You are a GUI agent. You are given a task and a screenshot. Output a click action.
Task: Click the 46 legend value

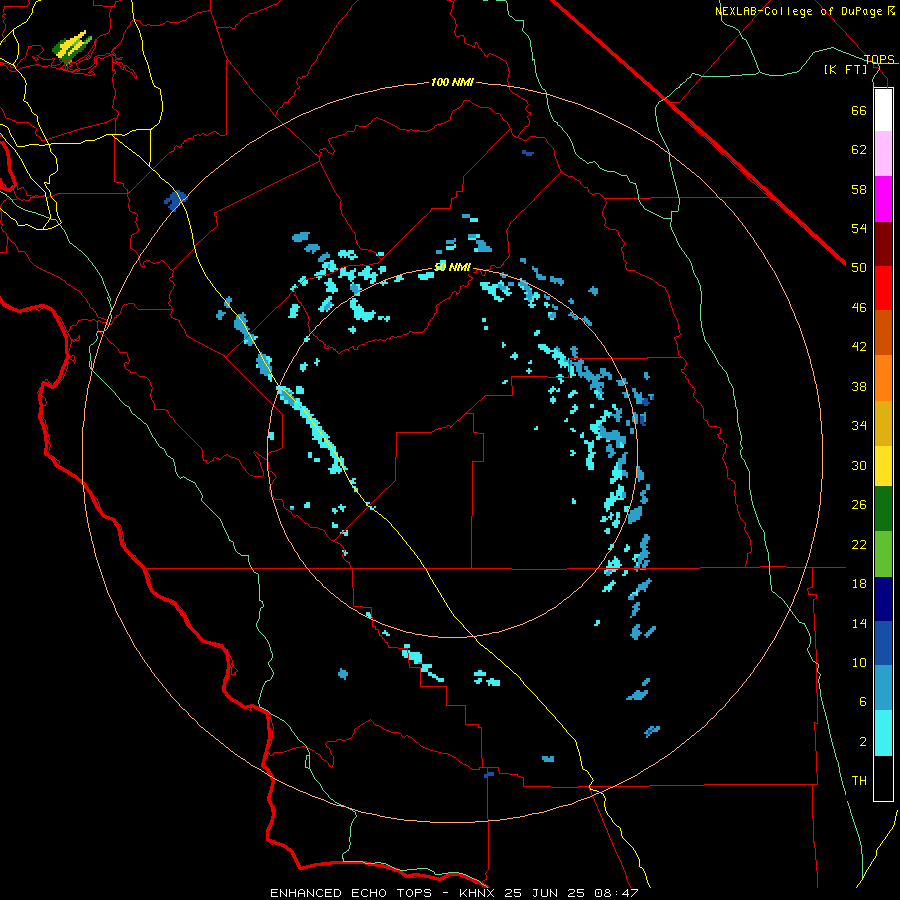[859, 308]
